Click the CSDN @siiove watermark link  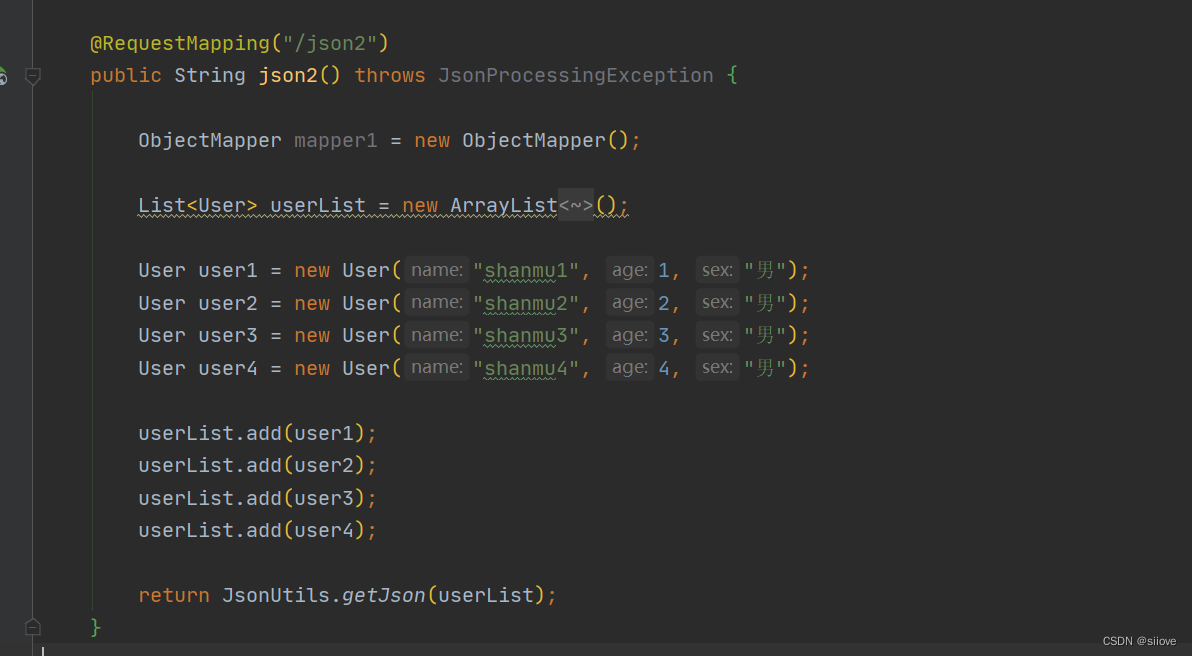[1139, 641]
